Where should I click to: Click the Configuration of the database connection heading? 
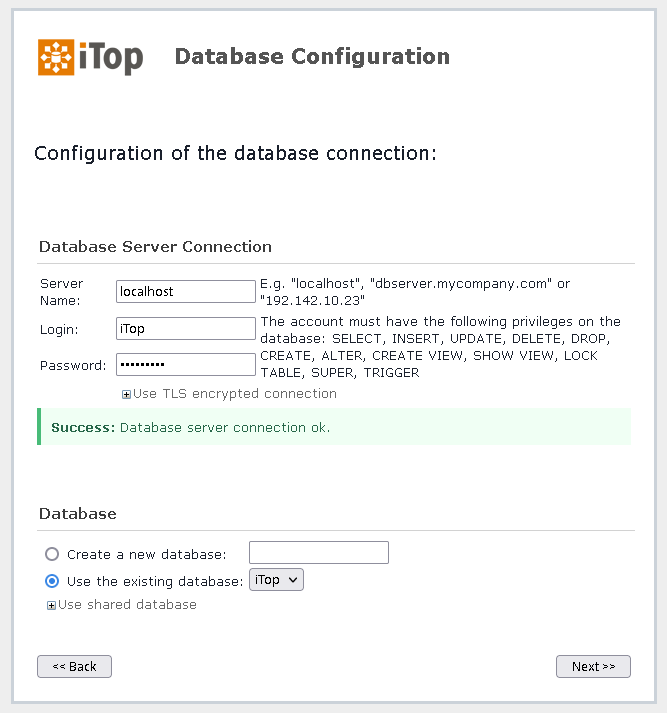pyautogui.click(x=236, y=154)
